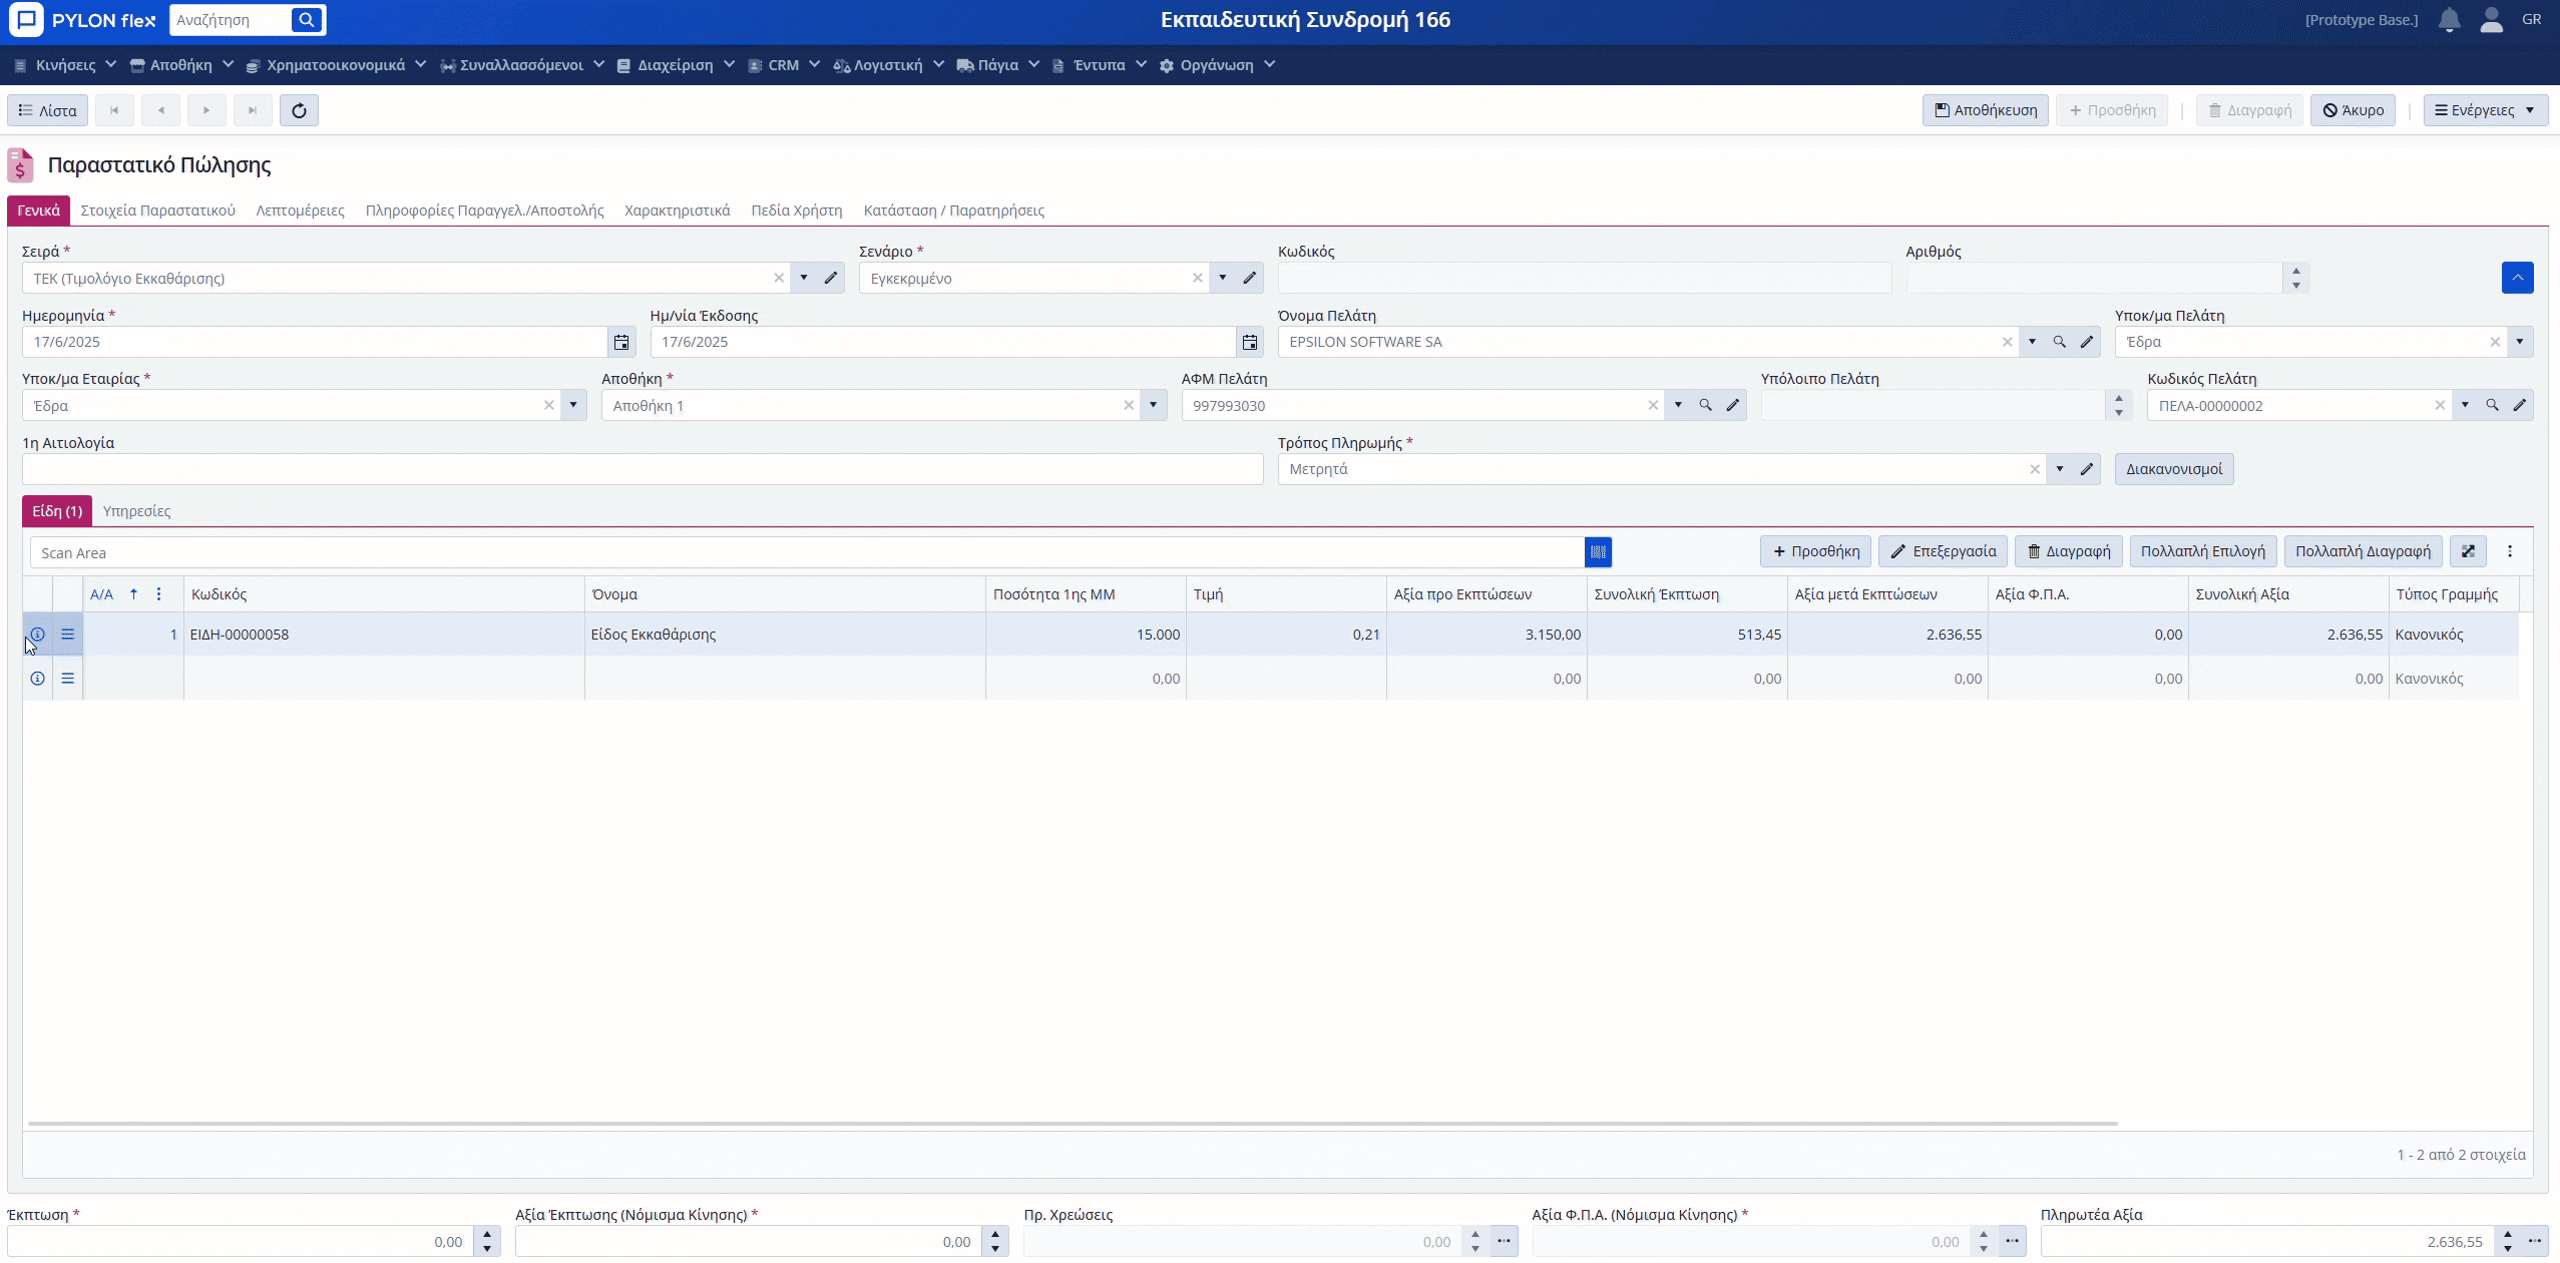Go to first record navigation arrow

[x=115, y=110]
